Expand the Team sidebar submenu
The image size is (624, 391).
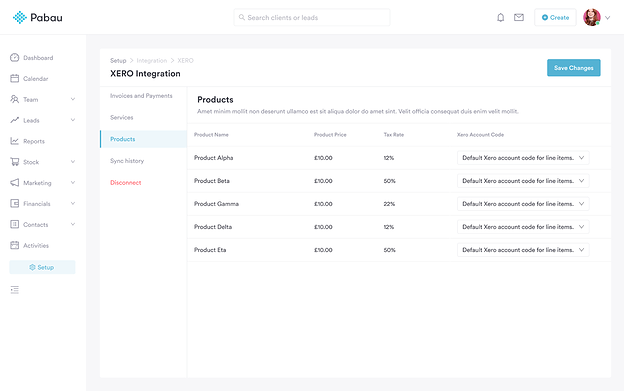pyautogui.click(x=73, y=99)
